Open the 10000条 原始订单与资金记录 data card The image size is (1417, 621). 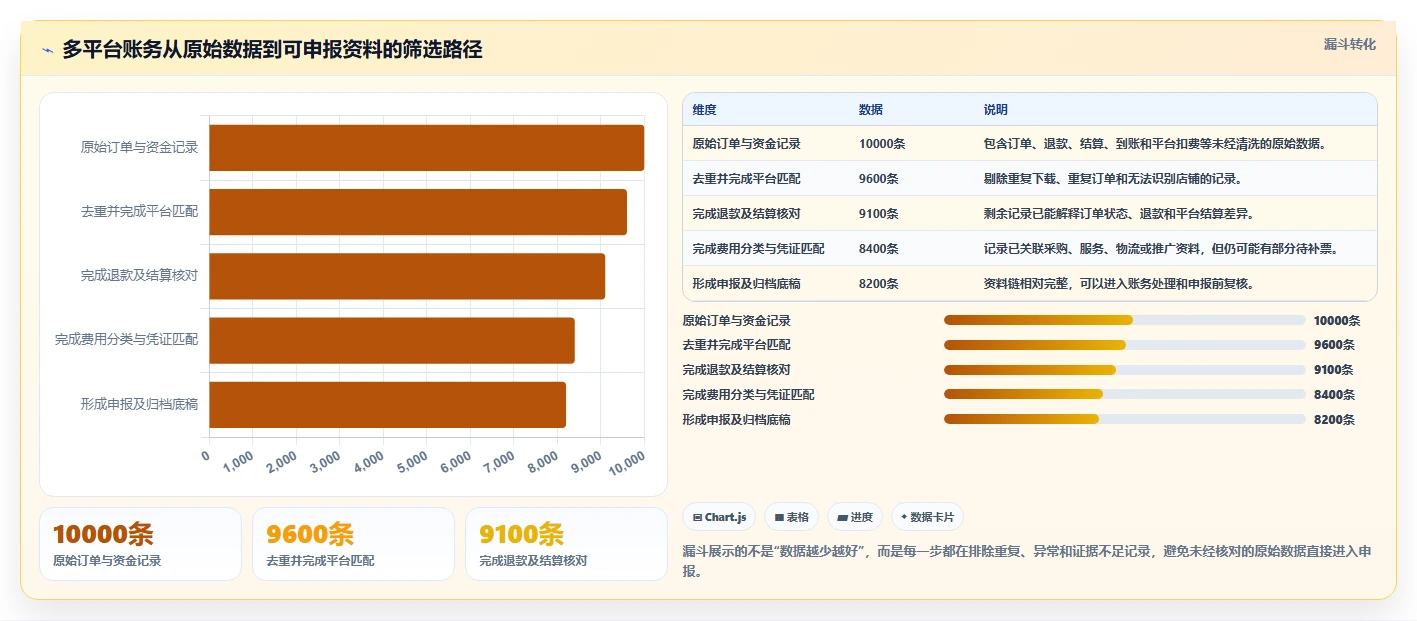[140, 544]
